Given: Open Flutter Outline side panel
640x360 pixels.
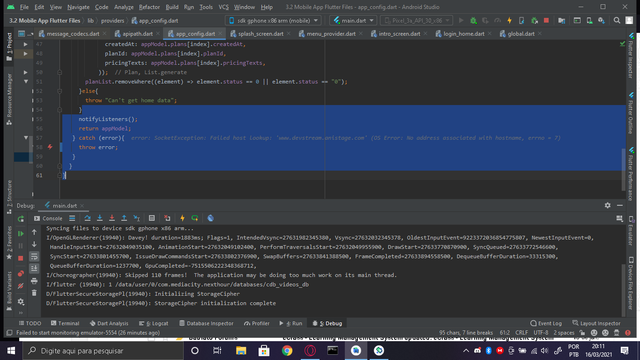Looking at the screenshot, I should pos(631,113).
